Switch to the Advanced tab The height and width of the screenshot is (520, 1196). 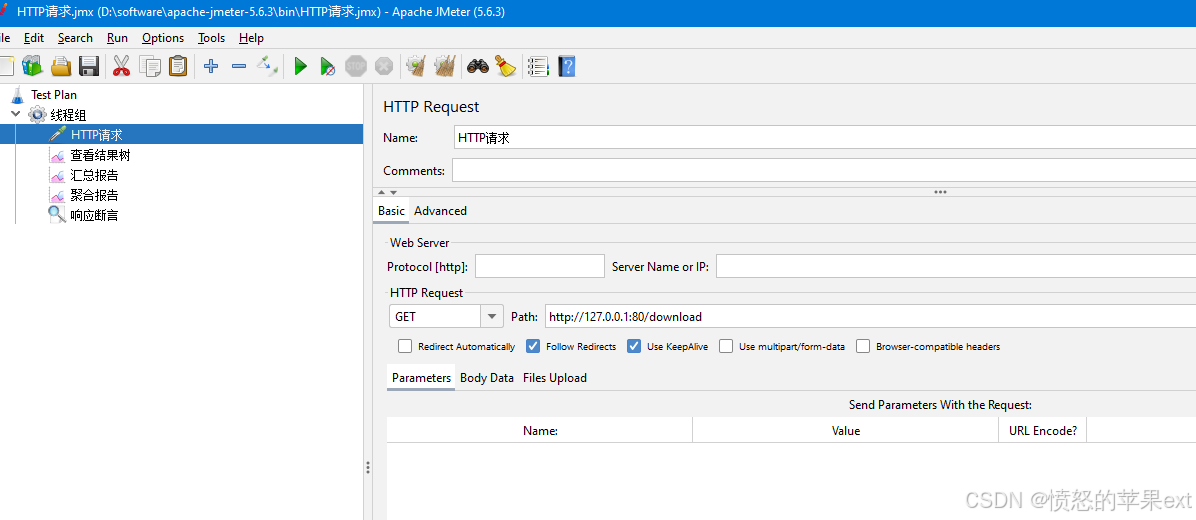[440, 210]
